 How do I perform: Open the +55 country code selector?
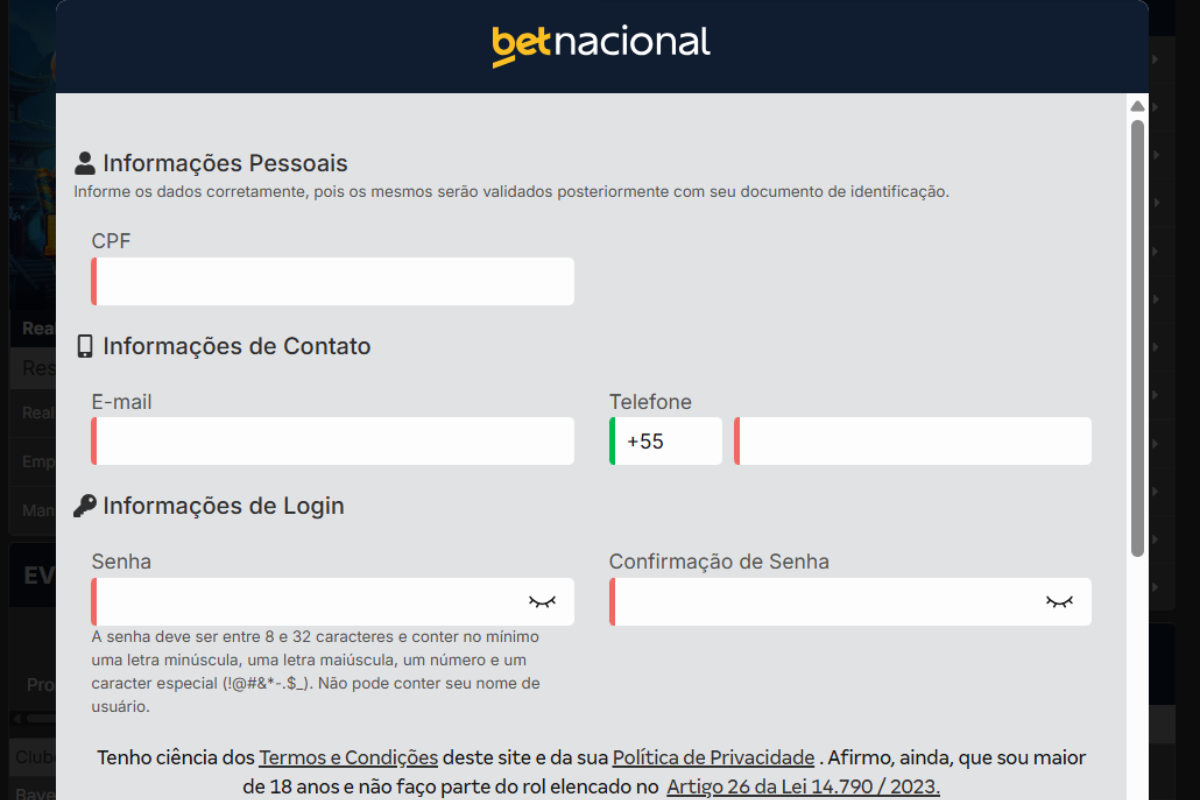664,441
